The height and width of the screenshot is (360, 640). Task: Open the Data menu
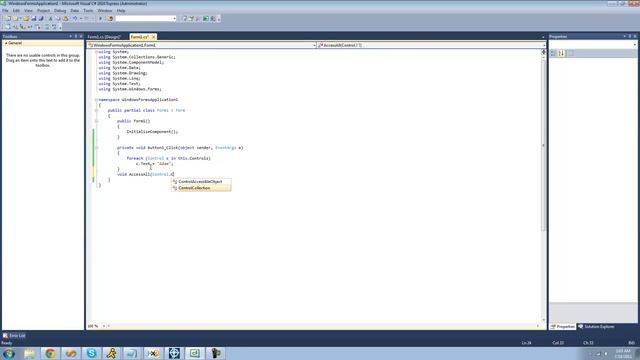(x=75, y=11)
